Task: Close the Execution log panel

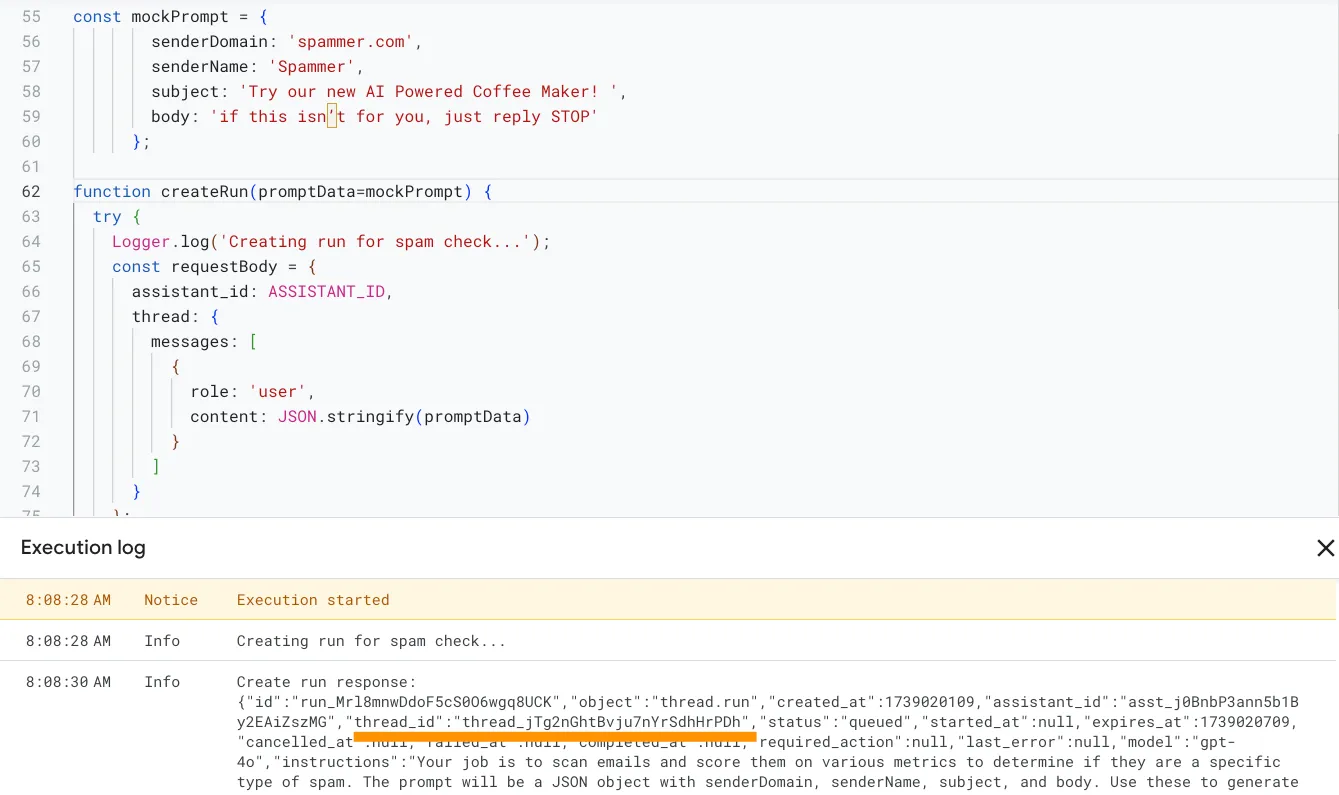Action: tap(1325, 548)
